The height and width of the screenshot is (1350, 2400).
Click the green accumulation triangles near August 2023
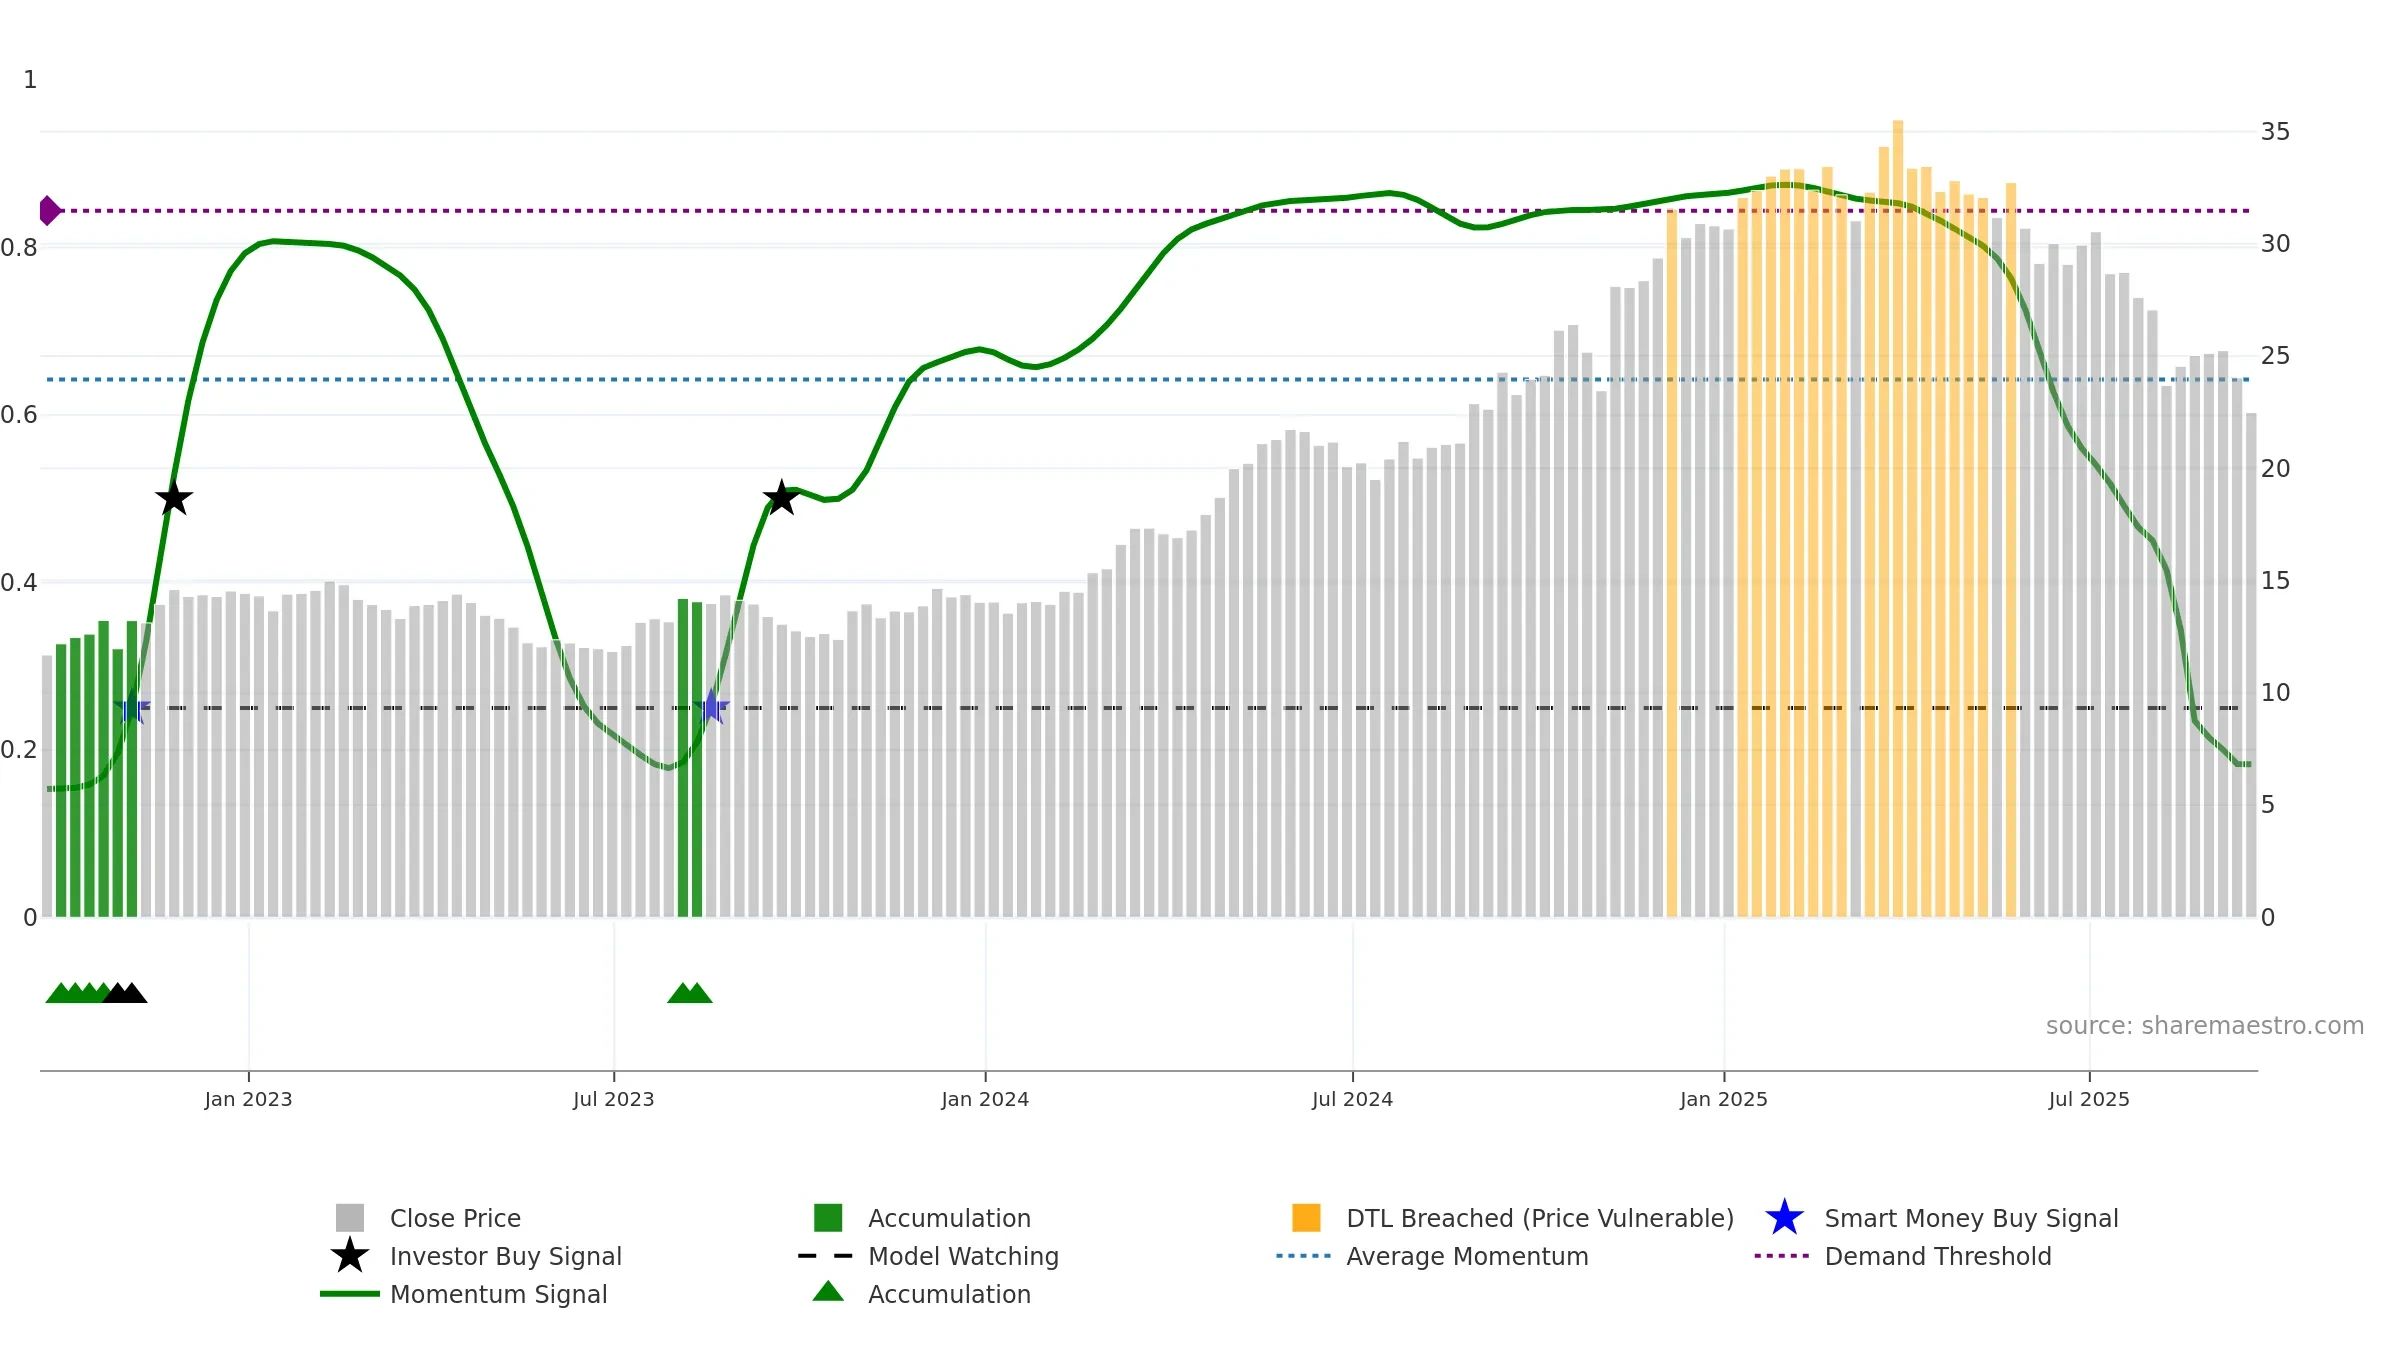[690, 992]
